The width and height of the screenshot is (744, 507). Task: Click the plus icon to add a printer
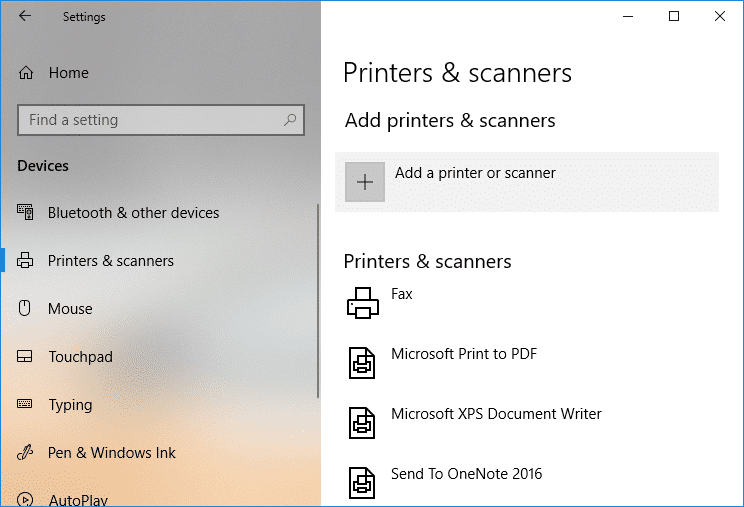tap(365, 182)
